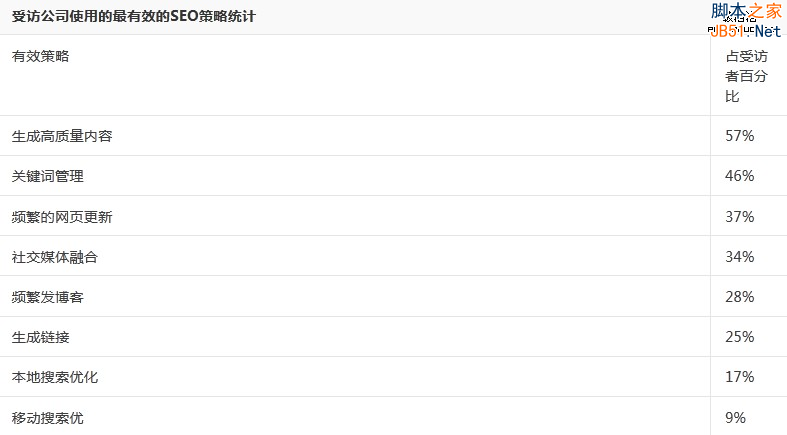The image size is (787, 435).
Task: Click the 生成链接 strategy text
Action: click(x=41, y=337)
